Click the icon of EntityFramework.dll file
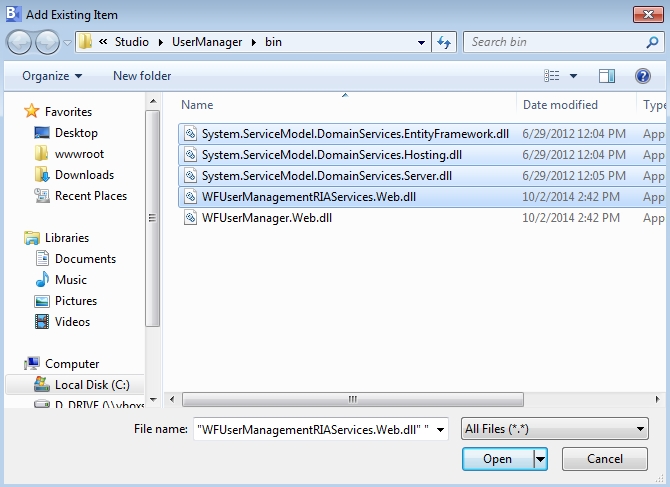The height and width of the screenshot is (487, 670). click(190, 134)
